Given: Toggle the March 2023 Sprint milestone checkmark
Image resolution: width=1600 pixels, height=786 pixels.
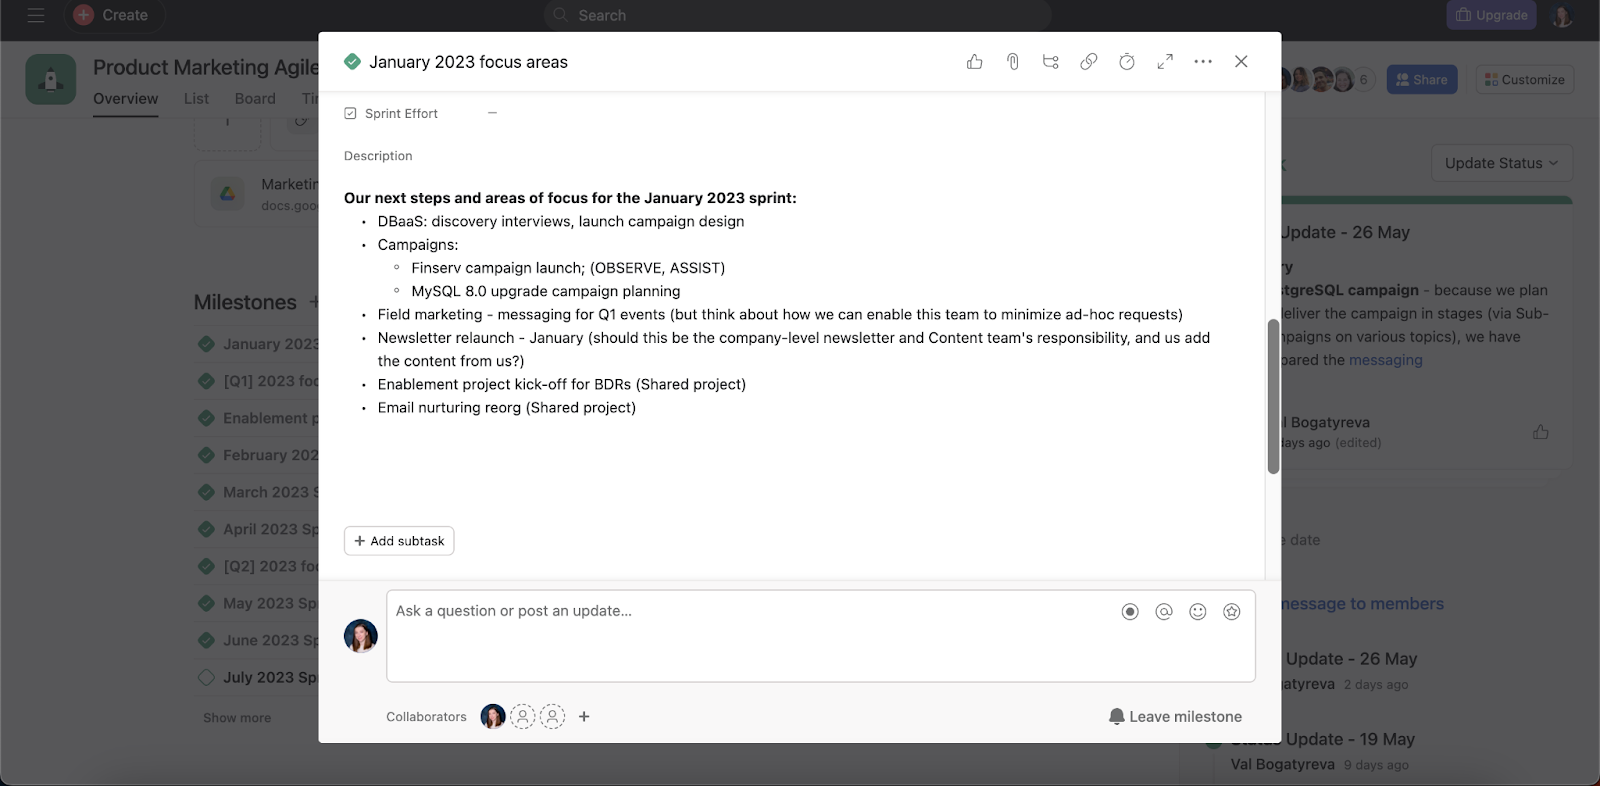Looking at the screenshot, I should click(206, 492).
